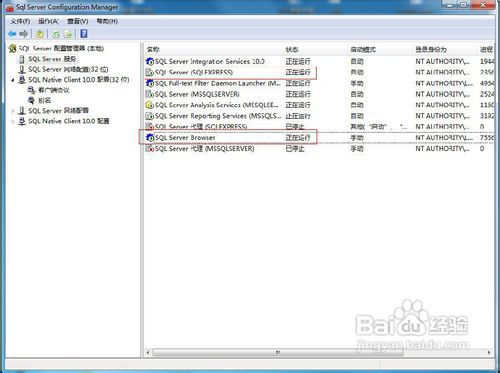
Task: Click the 别名 tree node icon
Action: pos(32,100)
